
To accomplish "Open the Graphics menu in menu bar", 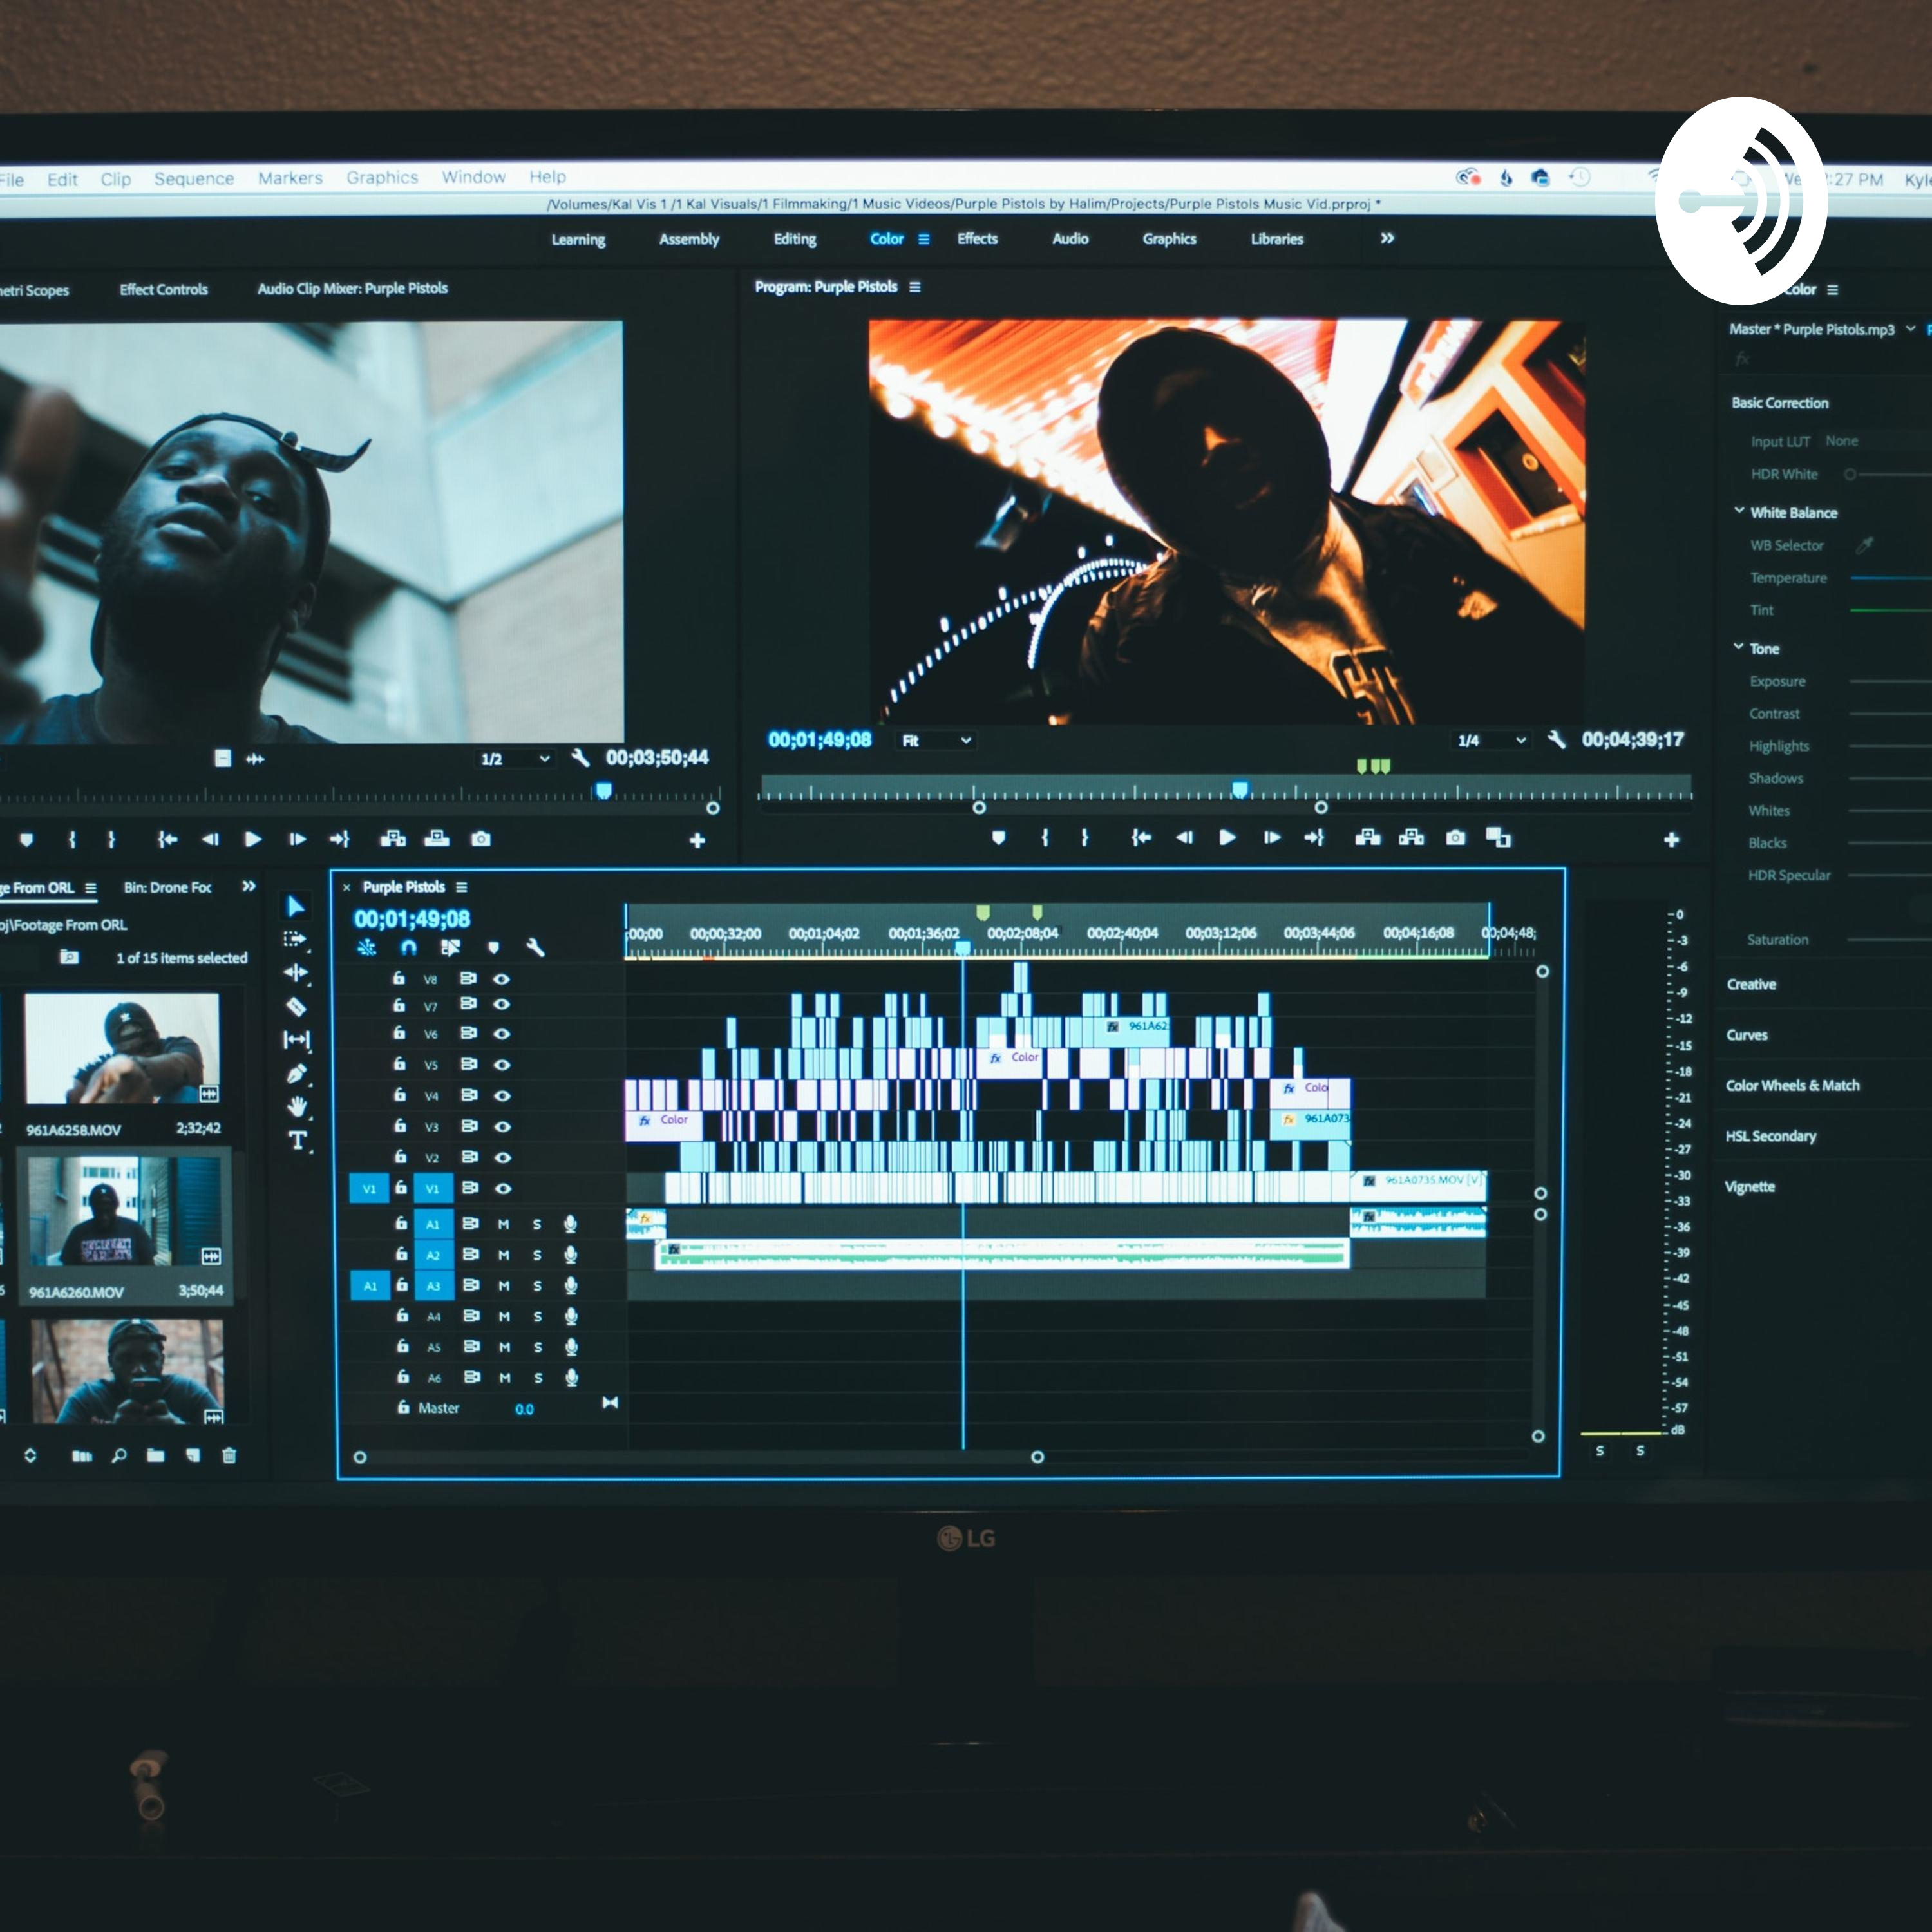I will (382, 177).
